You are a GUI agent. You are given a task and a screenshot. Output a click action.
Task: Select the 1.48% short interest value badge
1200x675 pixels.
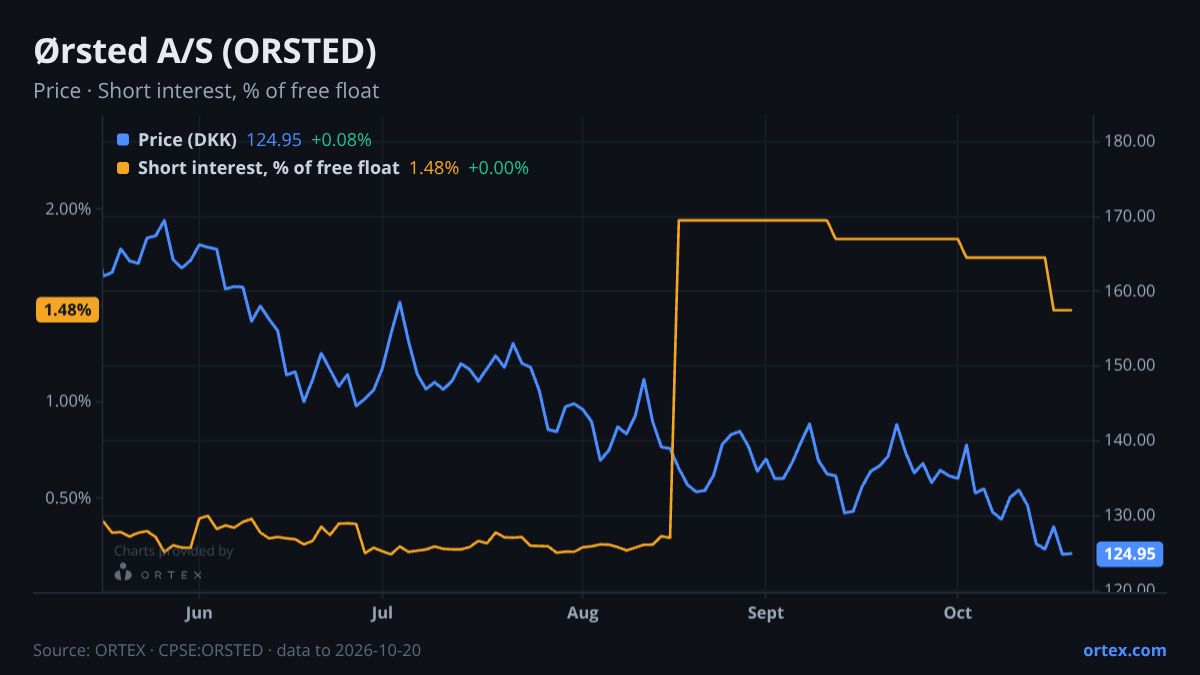pos(67,310)
